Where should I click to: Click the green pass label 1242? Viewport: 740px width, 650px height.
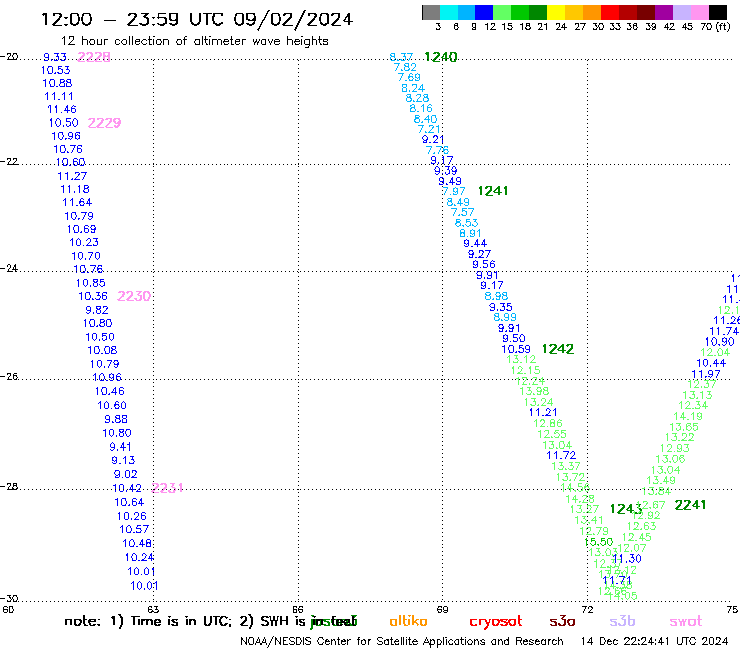pos(558,349)
